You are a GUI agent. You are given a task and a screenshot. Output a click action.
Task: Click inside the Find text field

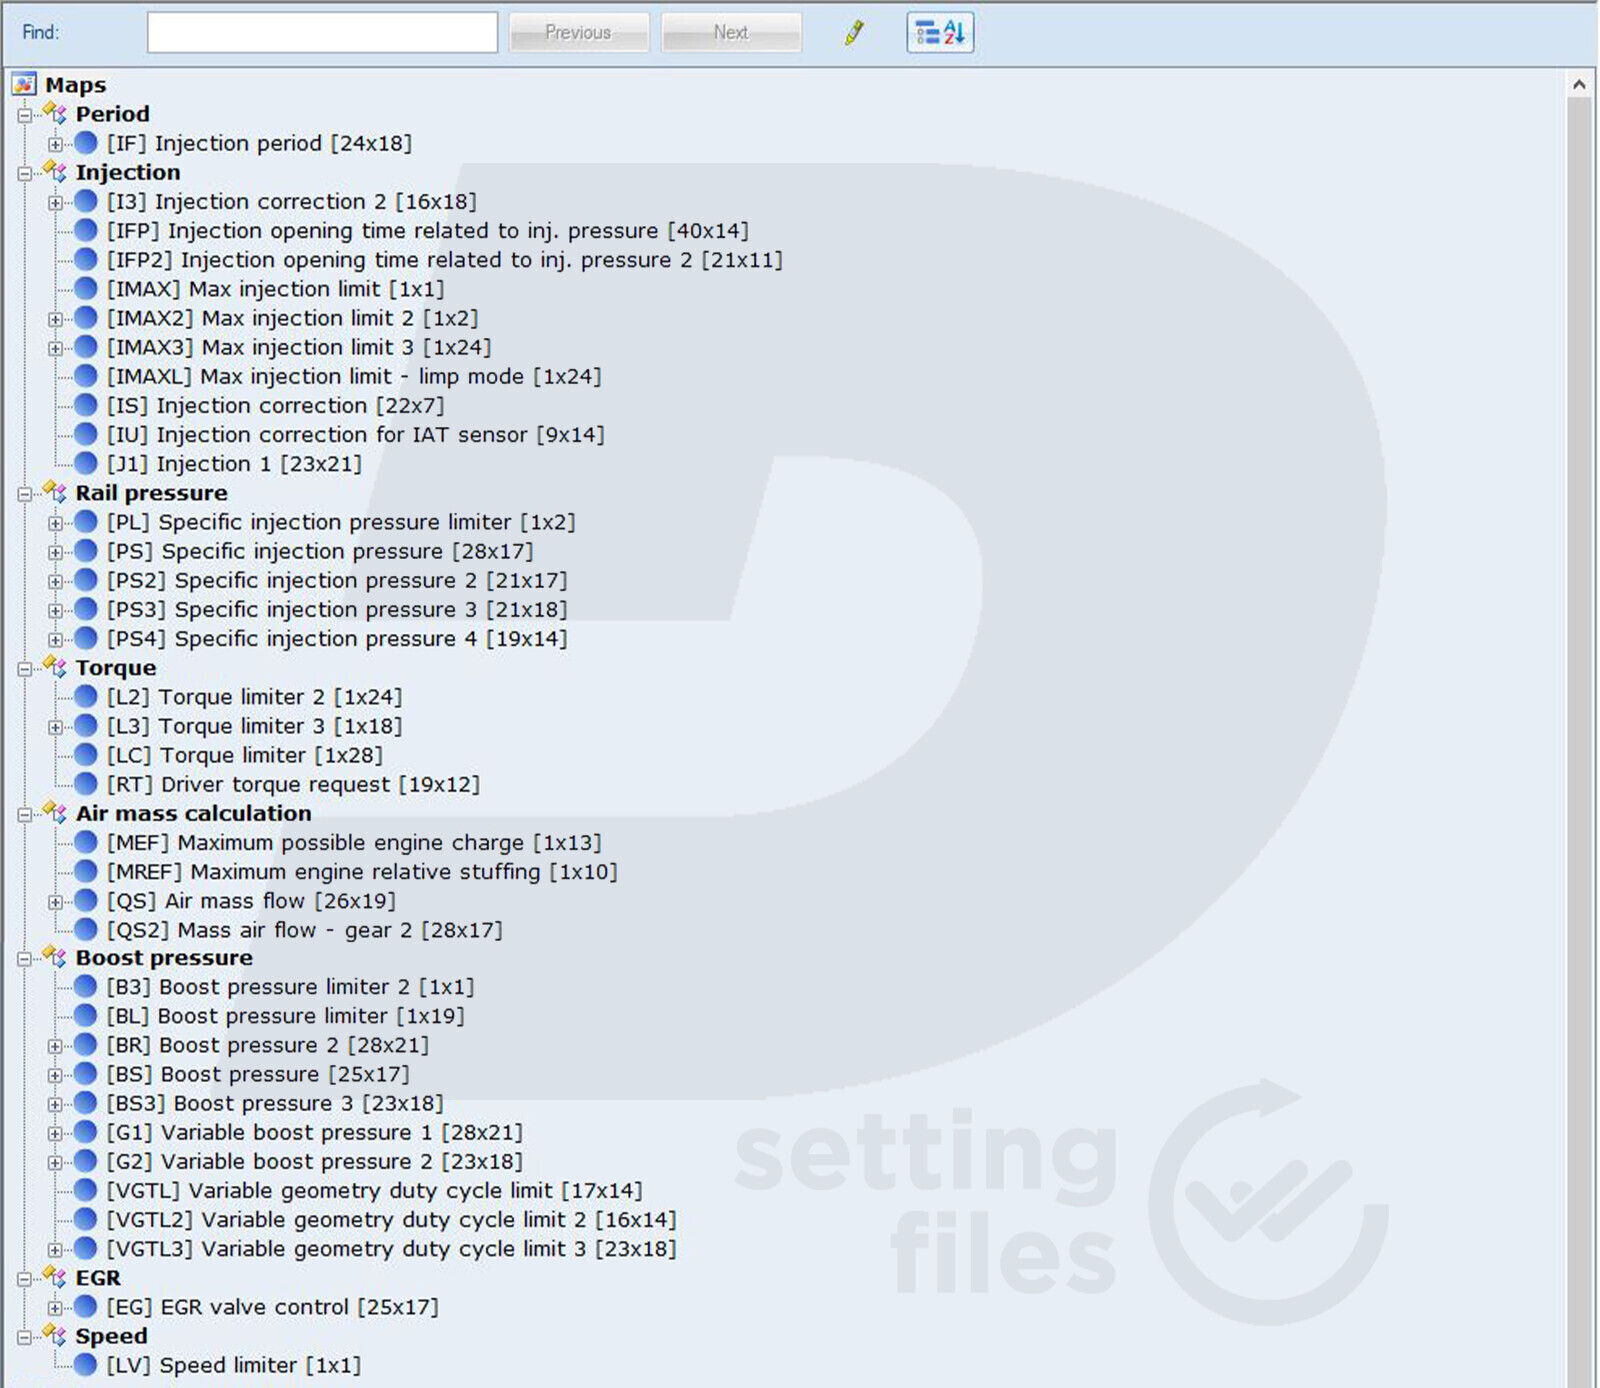(322, 33)
